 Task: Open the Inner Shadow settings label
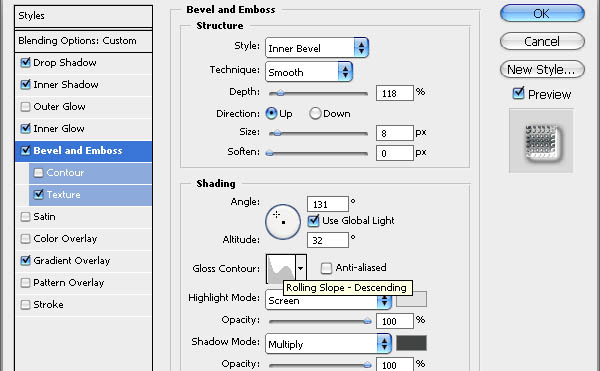click(66, 84)
